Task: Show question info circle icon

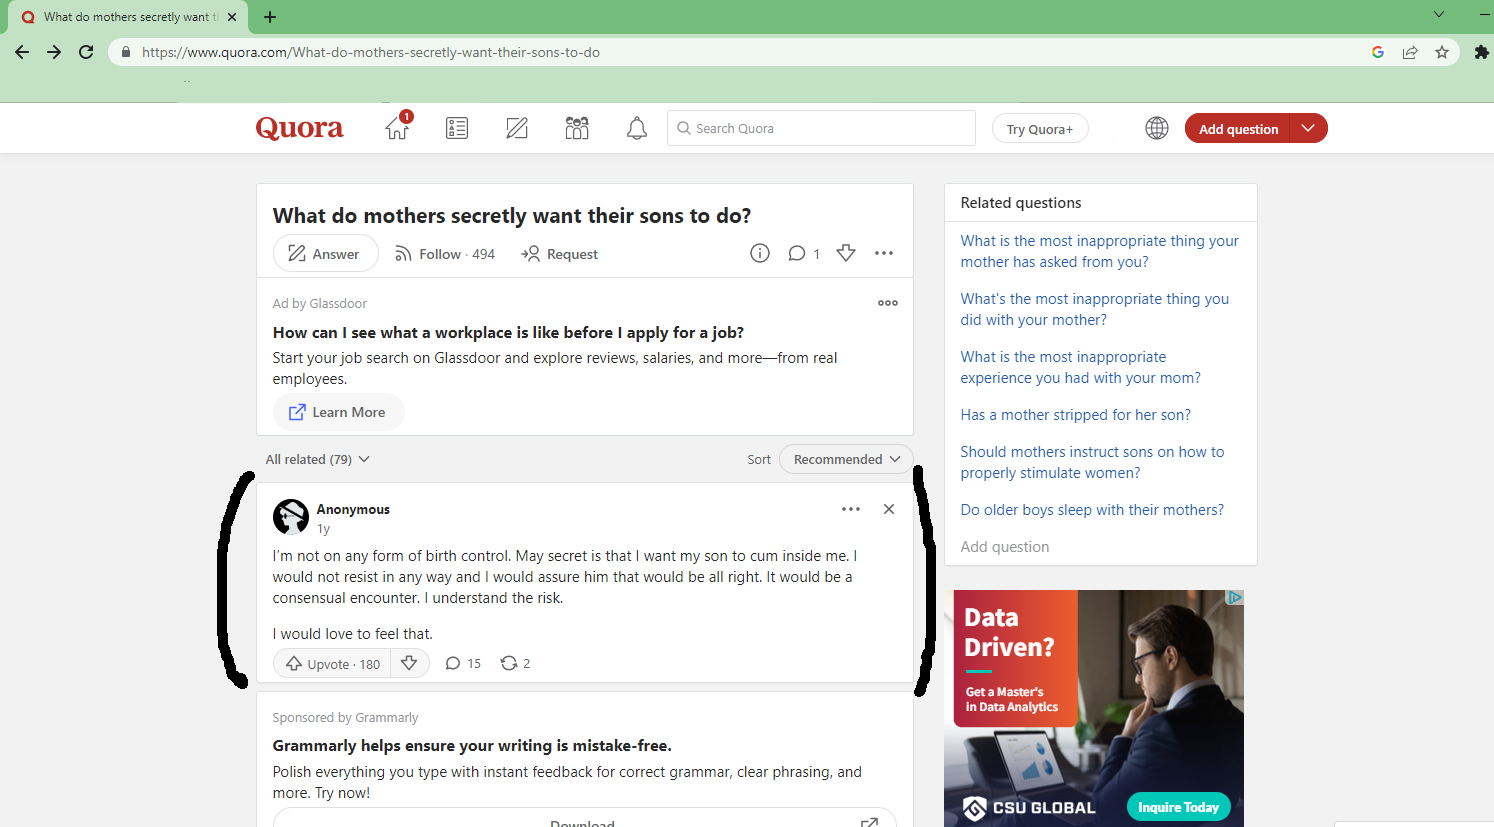Action: tap(760, 254)
